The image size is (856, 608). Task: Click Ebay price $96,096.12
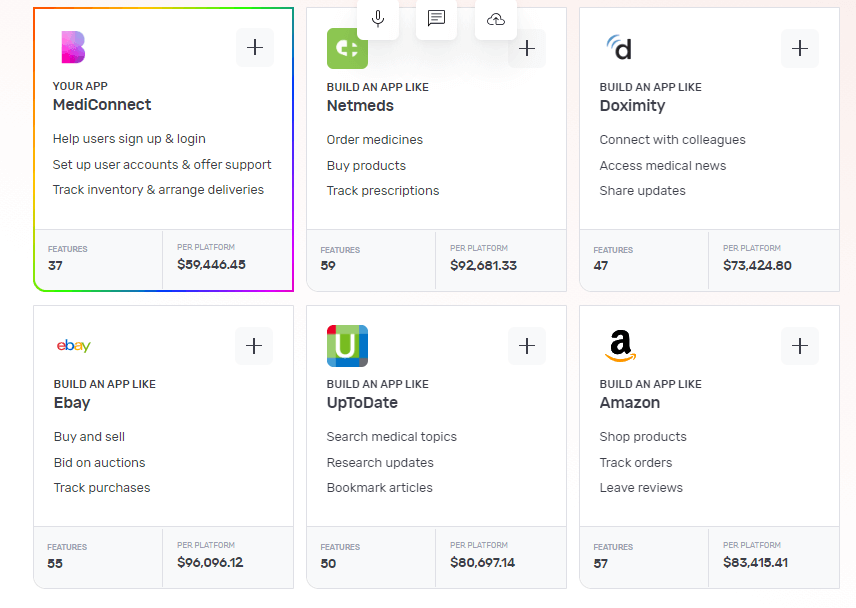tap(210, 563)
